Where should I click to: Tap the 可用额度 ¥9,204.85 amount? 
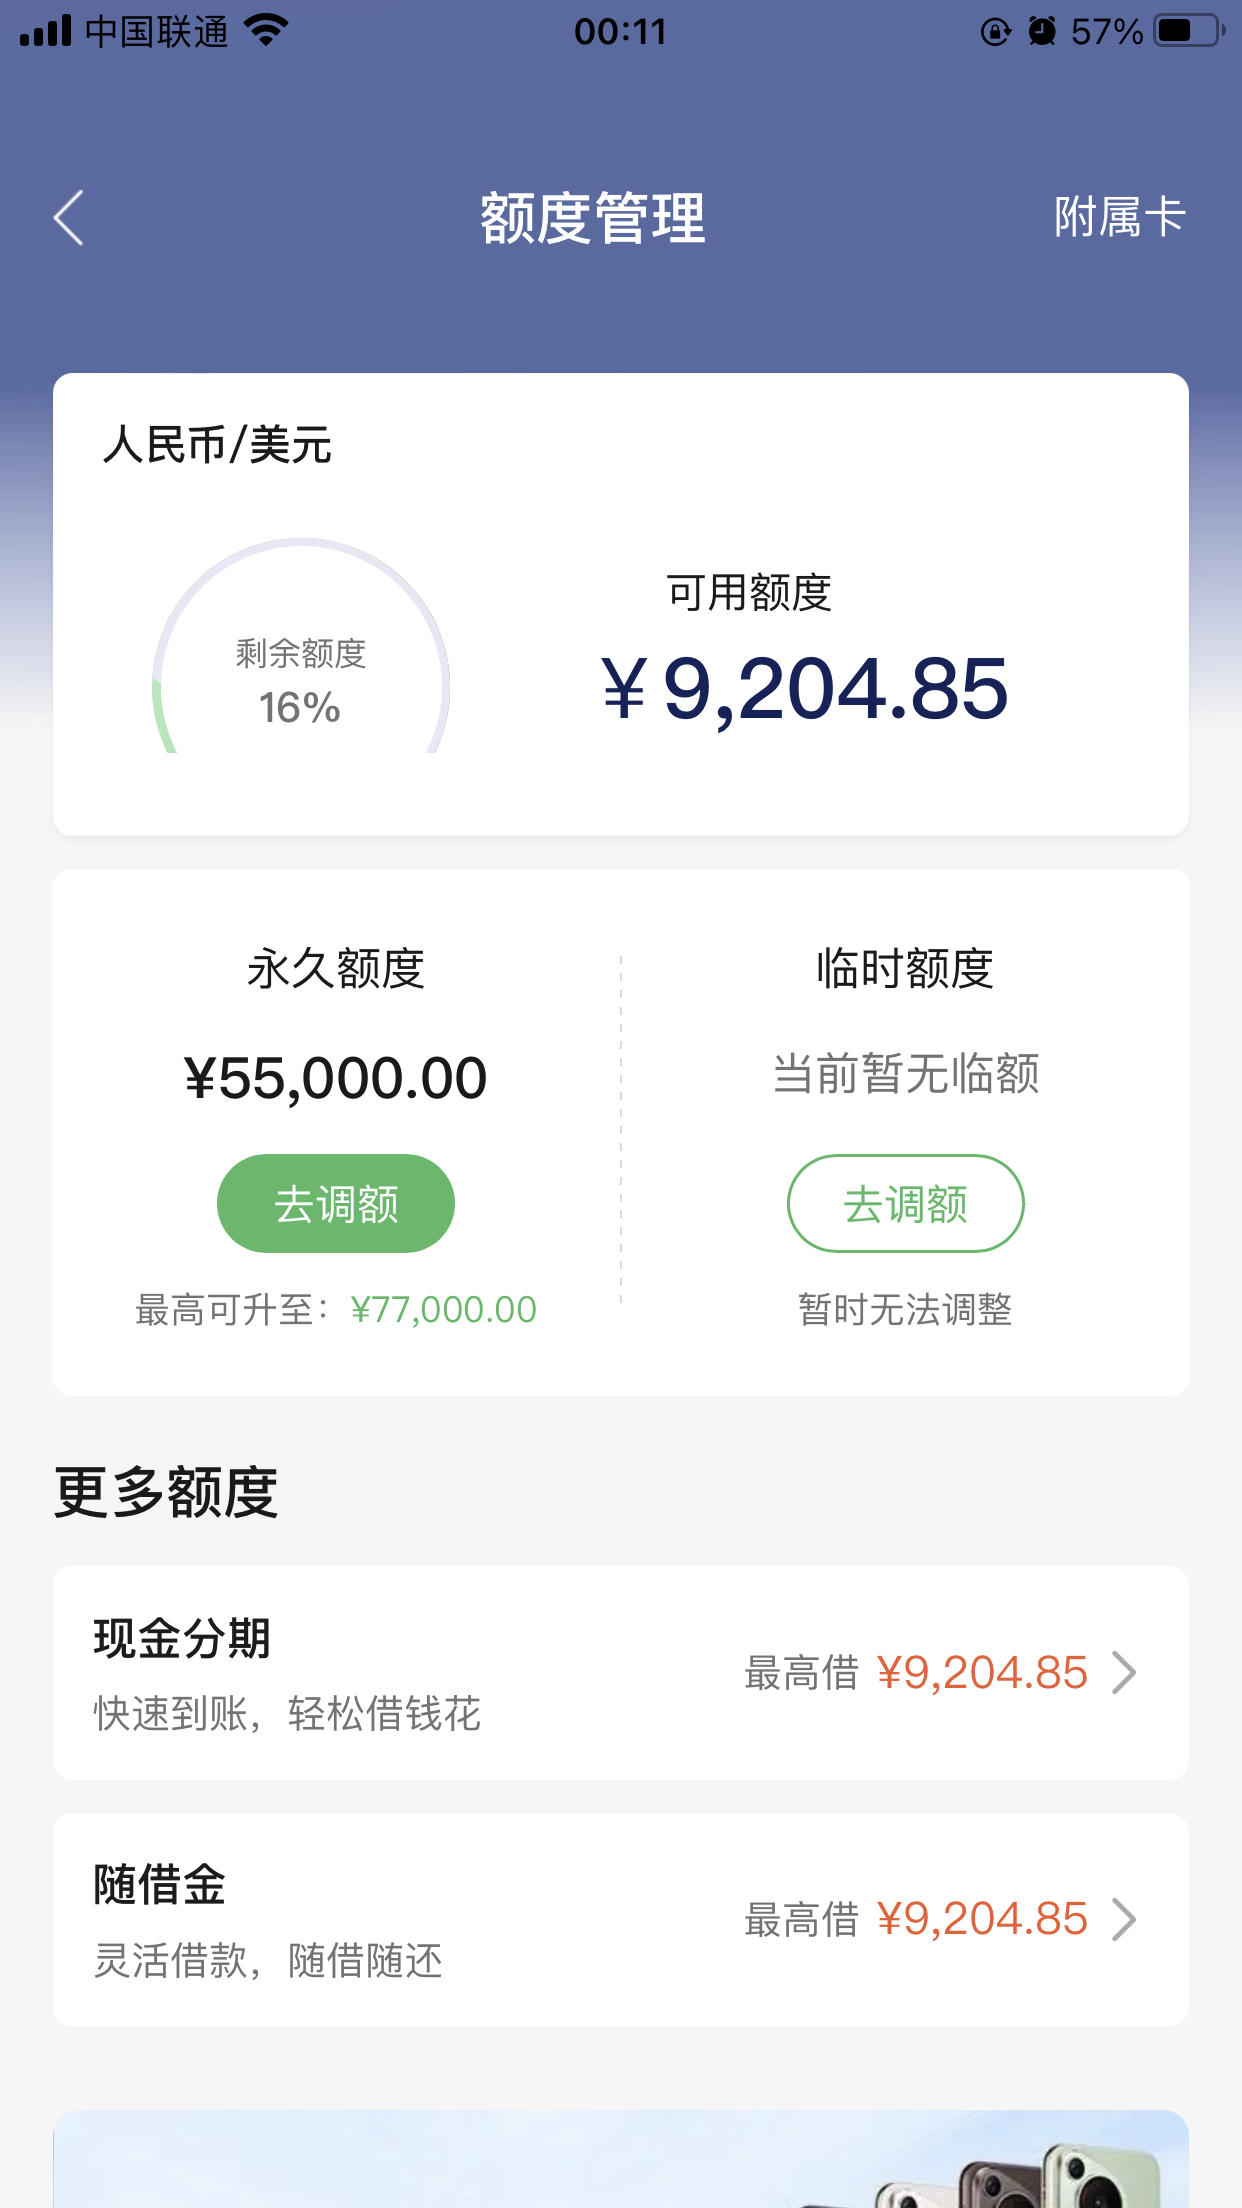coord(805,688)
